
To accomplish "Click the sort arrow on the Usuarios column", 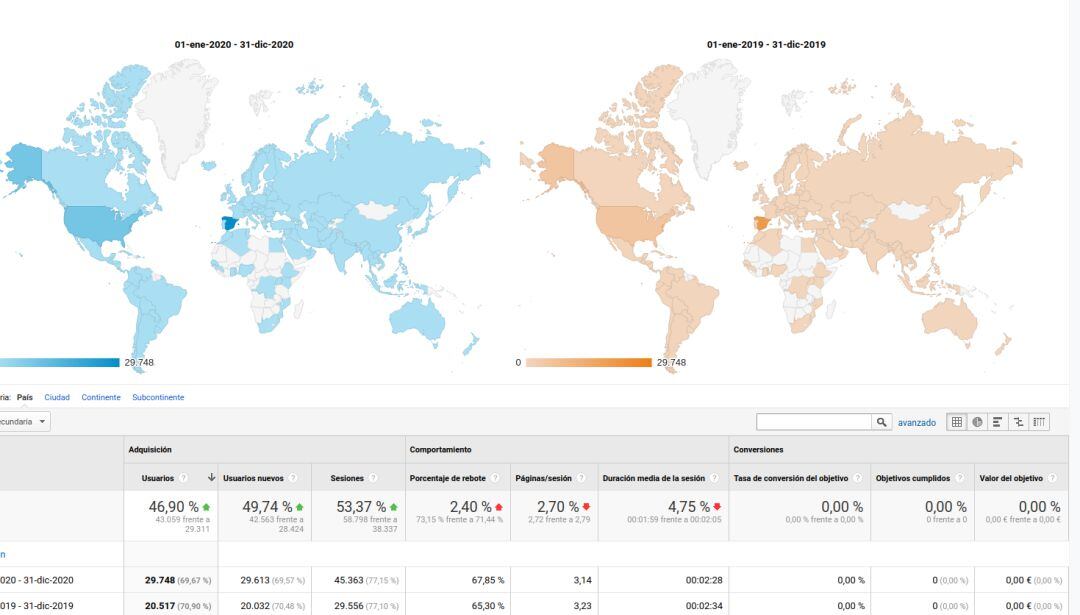I will (212, 477).
